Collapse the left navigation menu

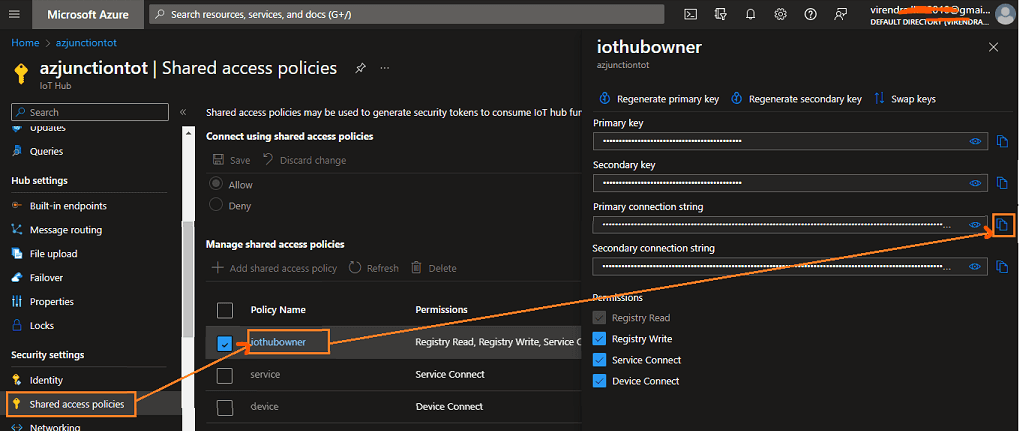183,112
